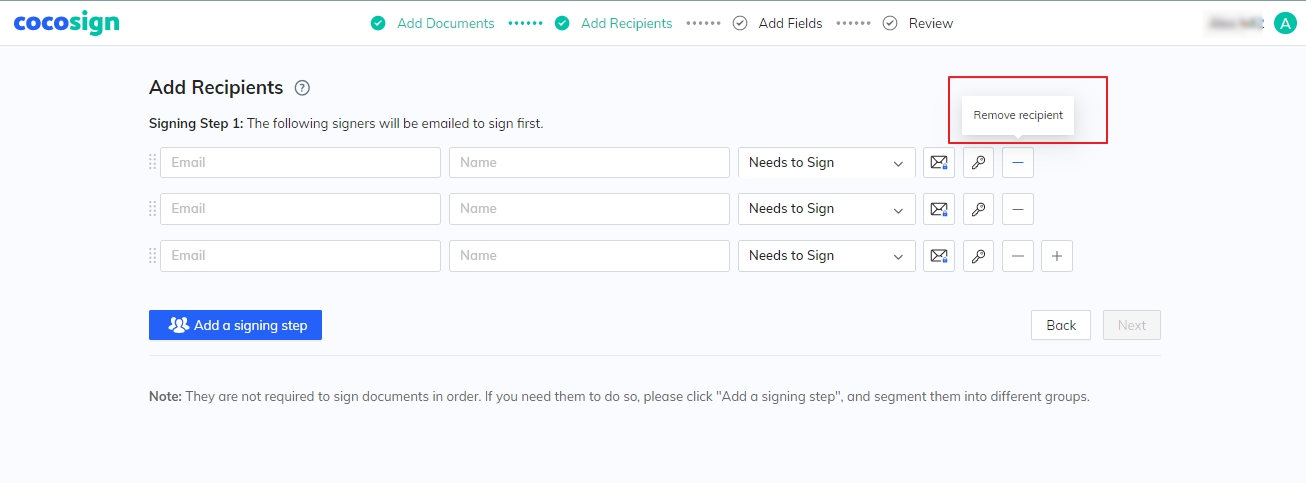The image size is (1306, 483).
Task: Click the help question mark beside Add Recipients
Action: coord(303,88)
